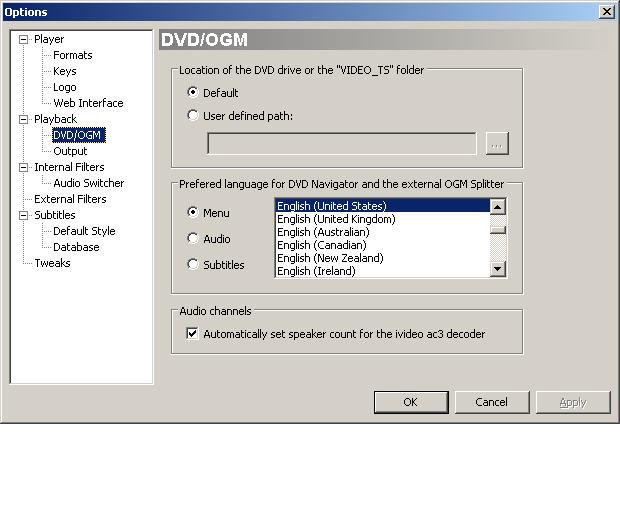620x512 pixels.
Task: Open the Database settings page
Action: 76,247
